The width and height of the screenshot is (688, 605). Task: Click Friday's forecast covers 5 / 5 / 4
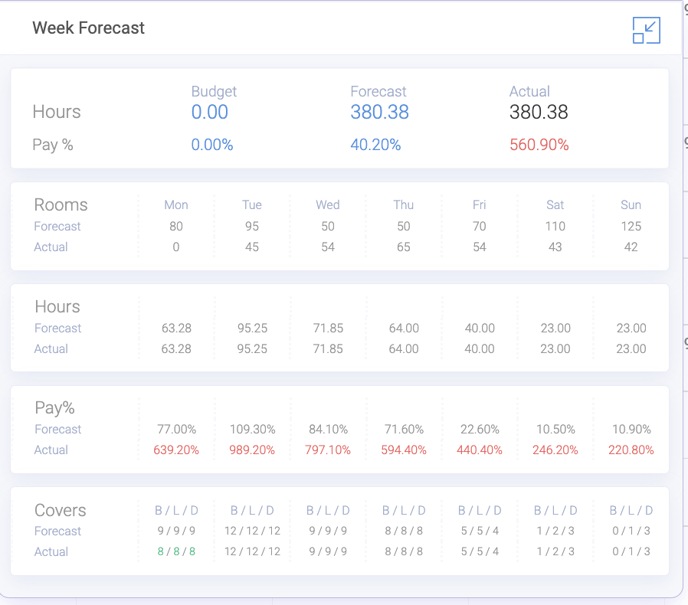(480, 531)
